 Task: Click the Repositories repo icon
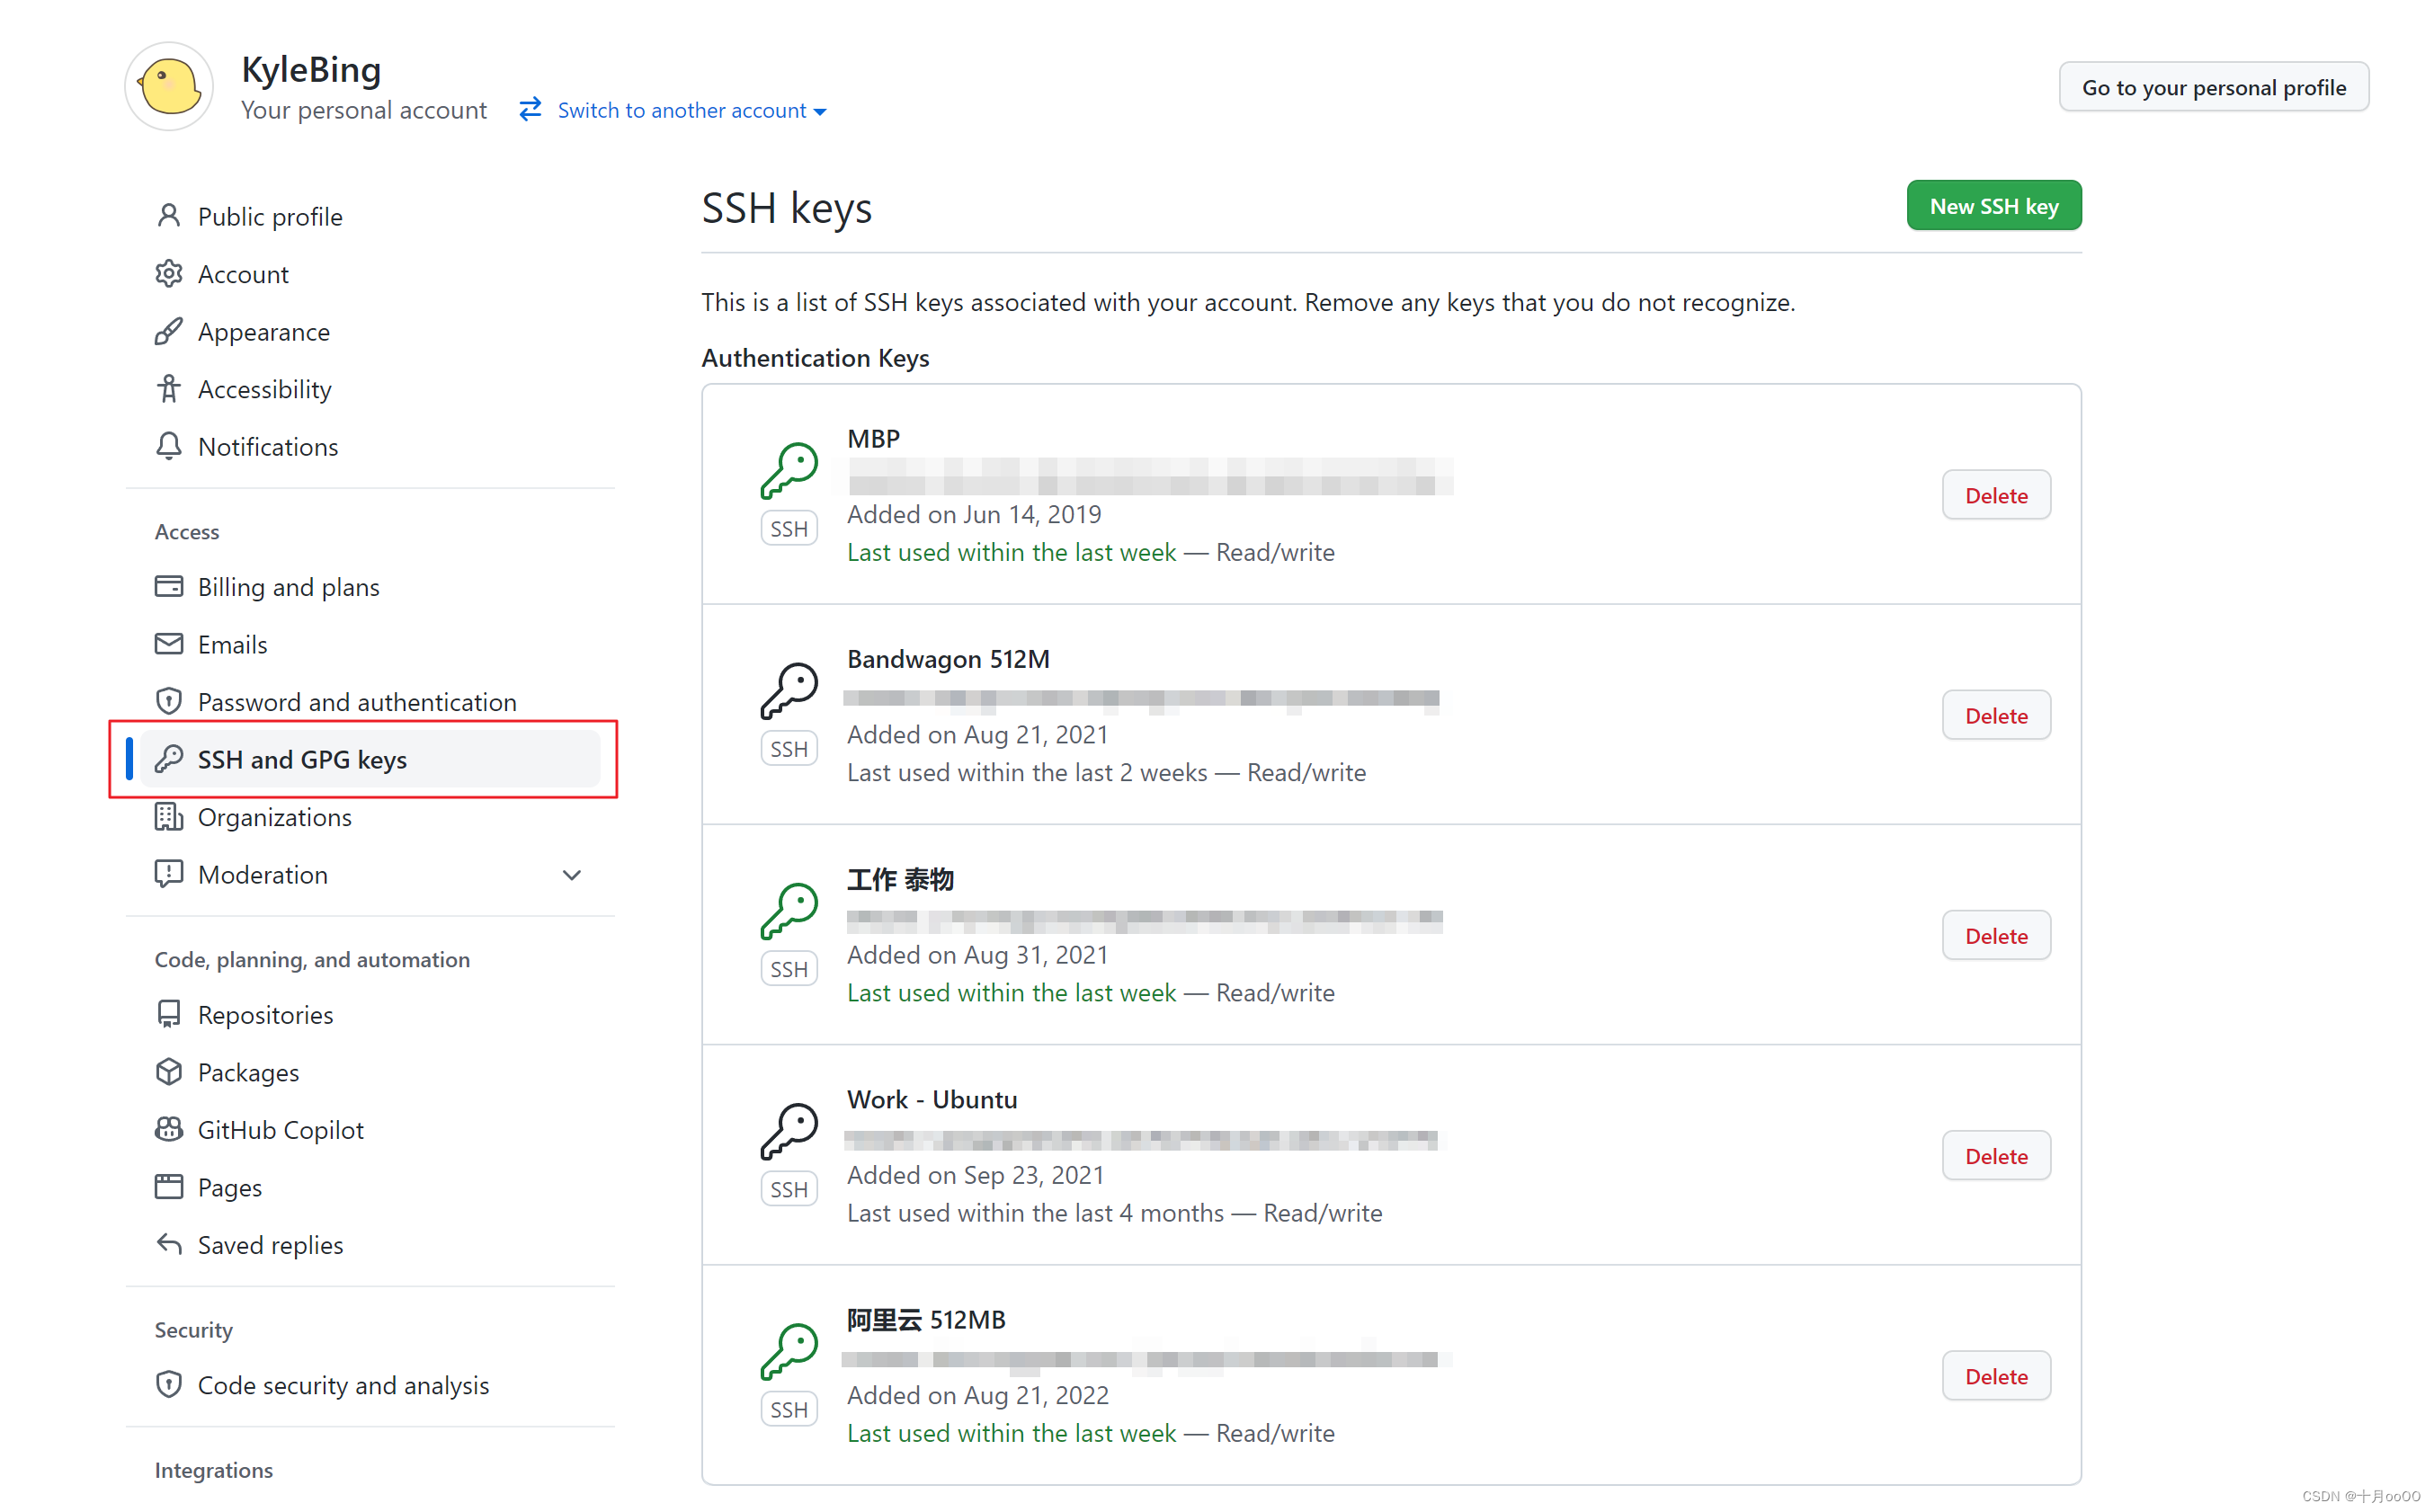[169, 1014]
